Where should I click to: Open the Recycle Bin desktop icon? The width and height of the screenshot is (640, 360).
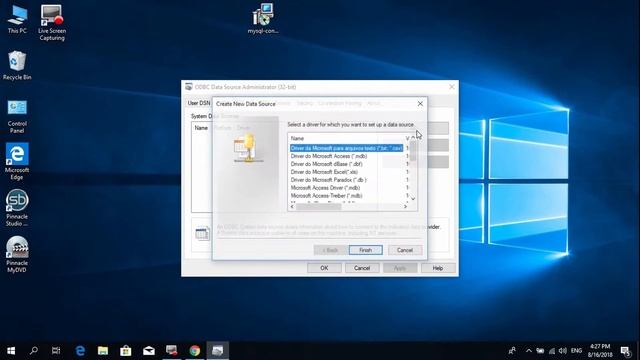[17, 65]
